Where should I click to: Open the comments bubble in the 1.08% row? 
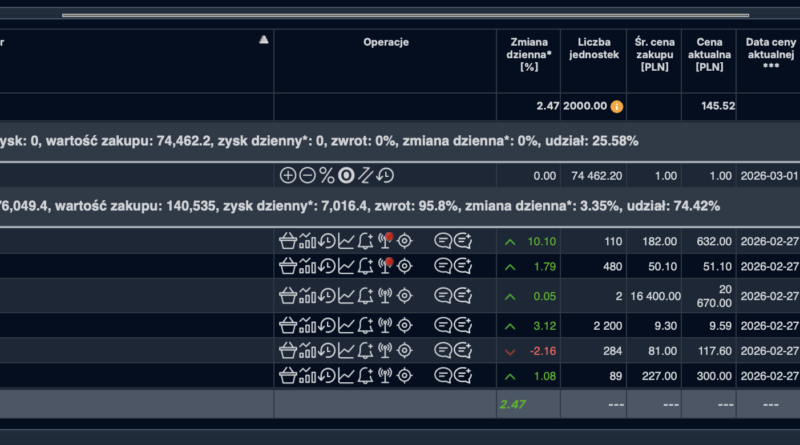point(443,375)
